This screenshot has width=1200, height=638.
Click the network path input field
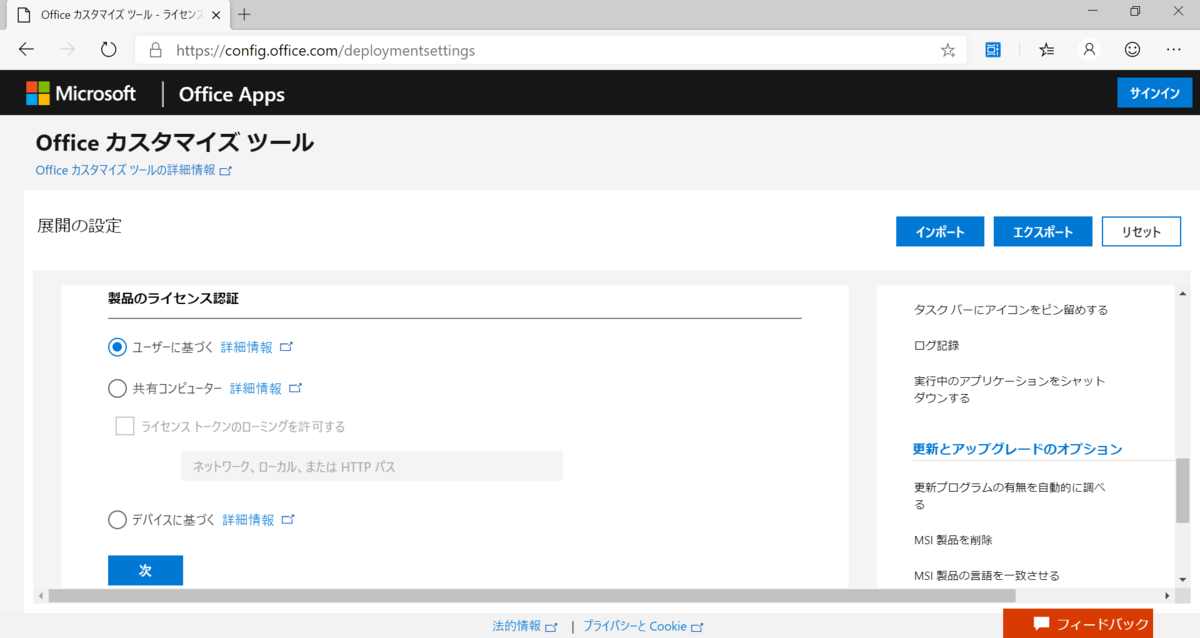click(x=372, y=466)
